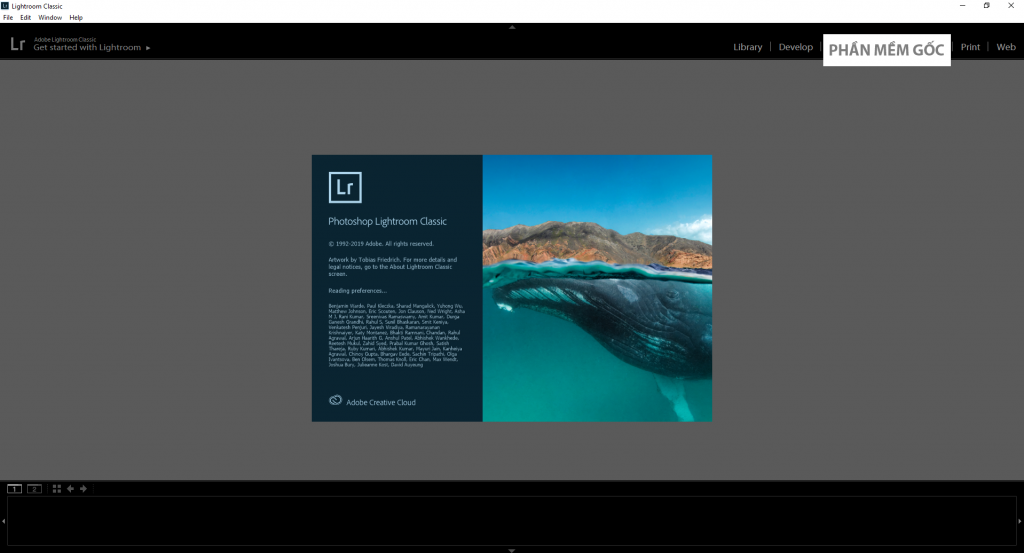
Task: Switch to the Develop module
Action: tap(795, 47)
